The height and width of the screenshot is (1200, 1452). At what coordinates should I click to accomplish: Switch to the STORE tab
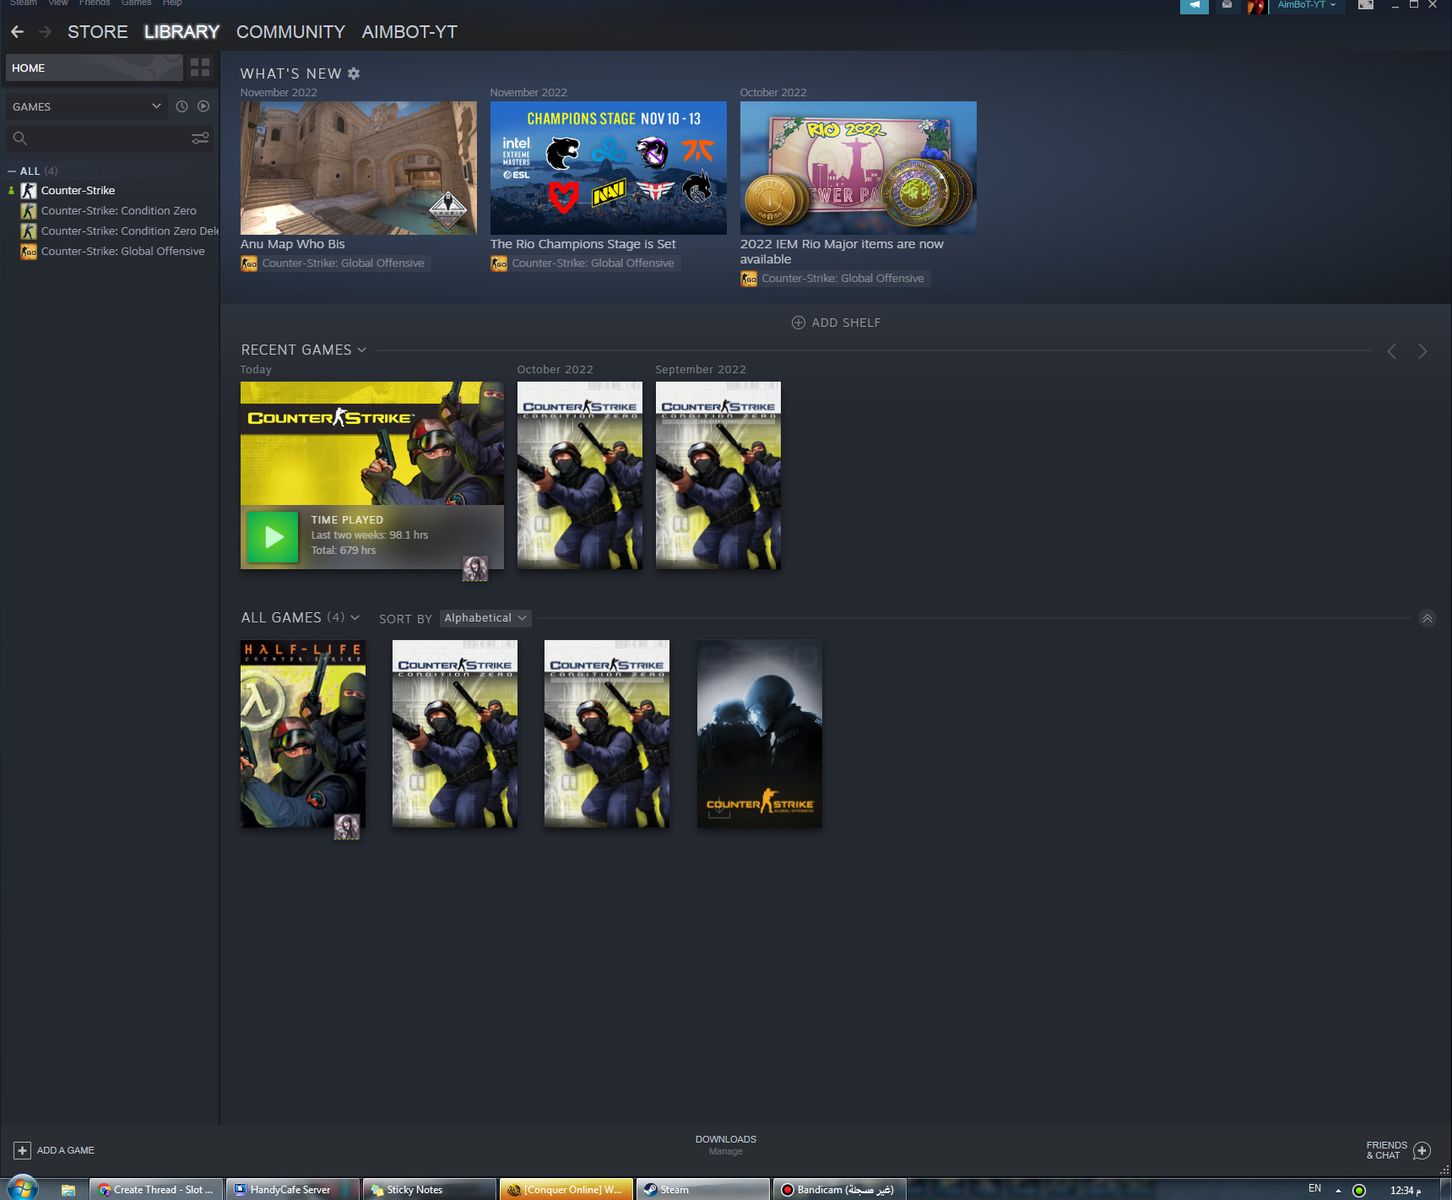(x=97, y=32)
